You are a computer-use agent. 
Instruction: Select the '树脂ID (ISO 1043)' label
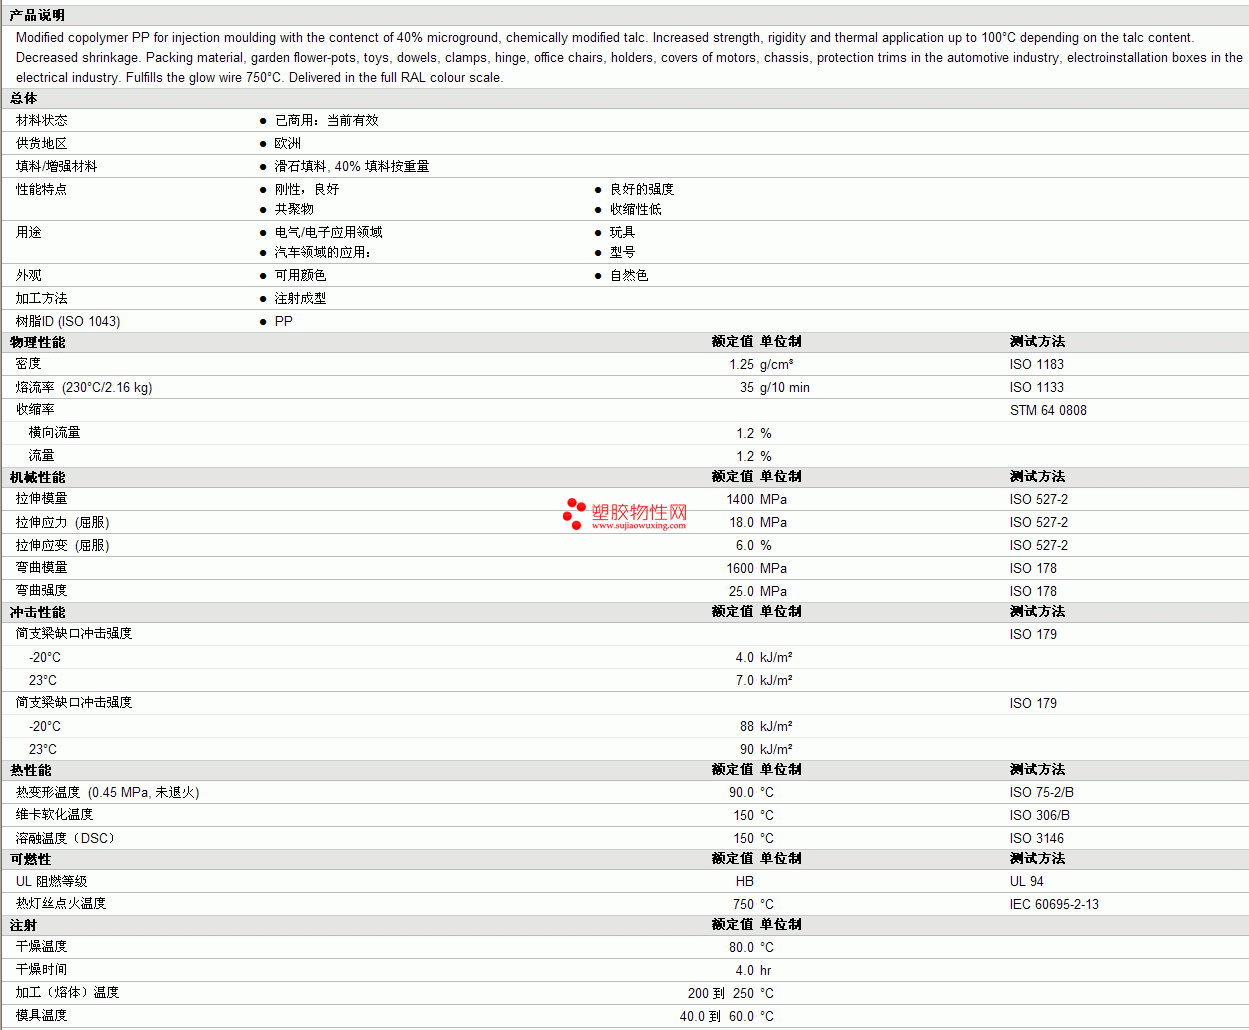pyautogui.click(x=68, y=321)
